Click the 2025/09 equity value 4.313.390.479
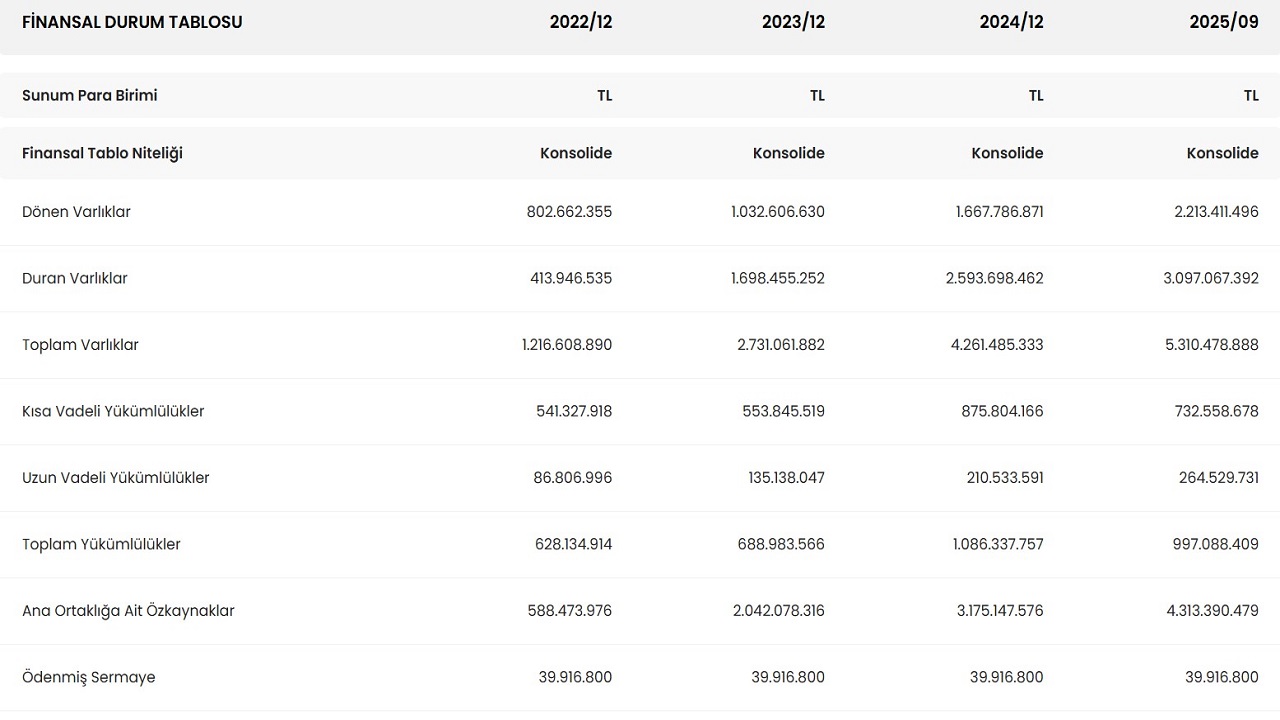Viewport: 1280px width, 720px height. 1210,611
